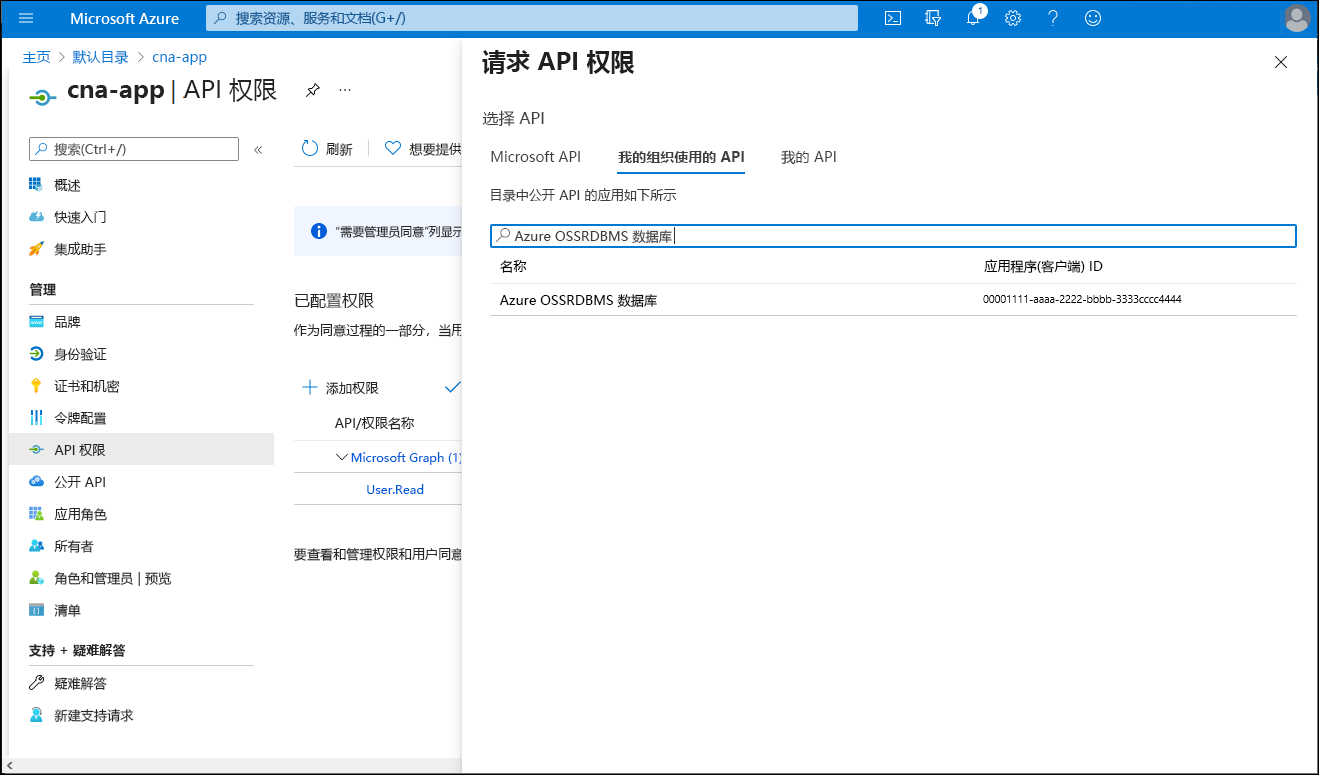Go to cna-app breadcrumb
The width and height of the screenshot is (1319, 775).
pos(180,57)
